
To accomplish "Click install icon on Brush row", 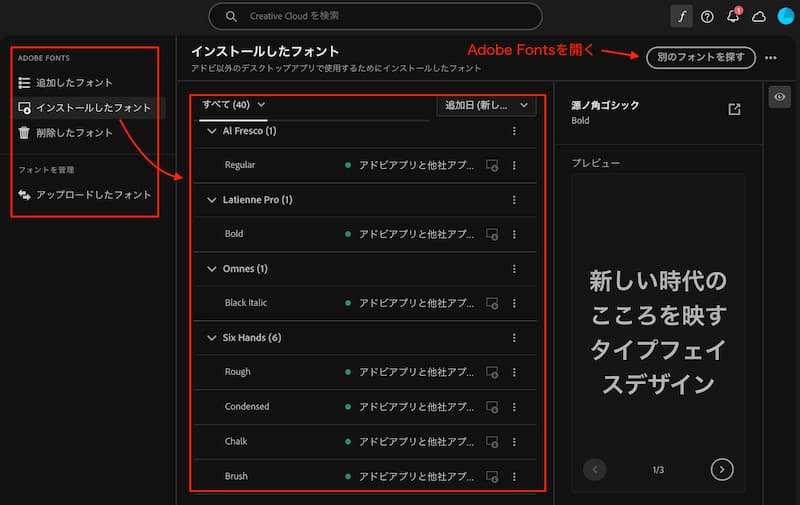I will [492, 476].
